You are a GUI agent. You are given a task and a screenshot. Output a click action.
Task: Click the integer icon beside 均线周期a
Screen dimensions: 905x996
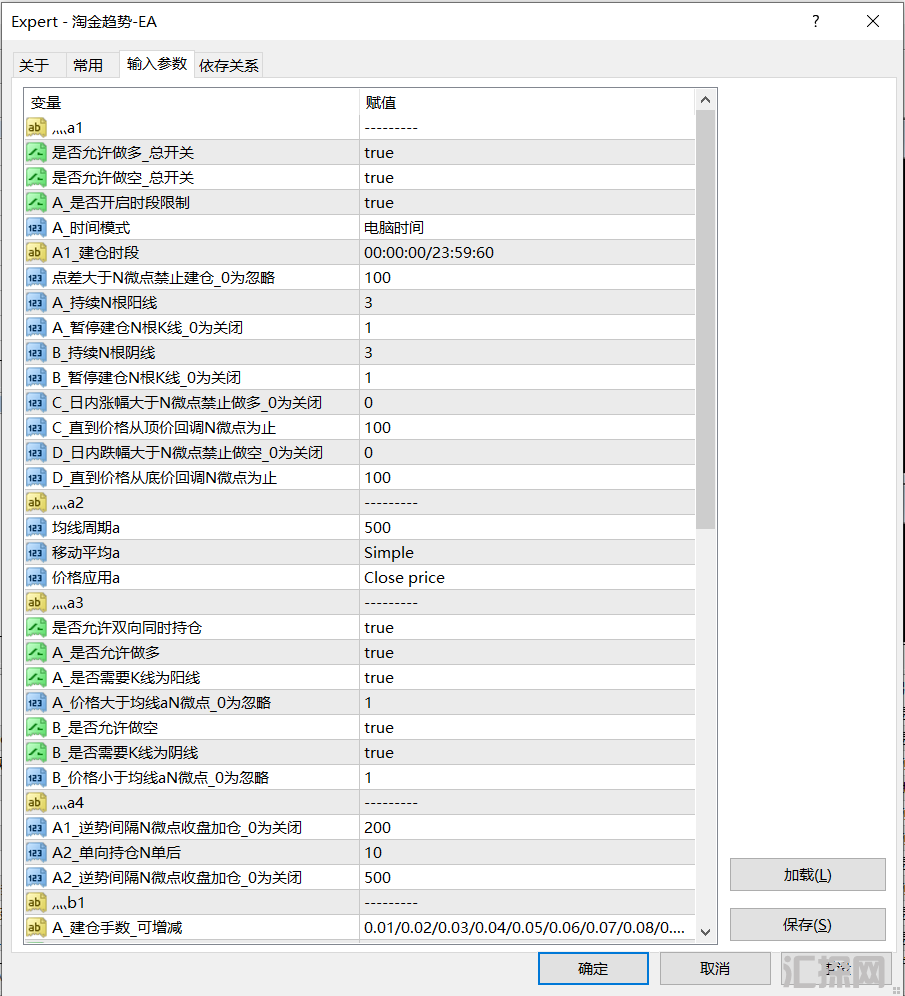tap(36, 528)
